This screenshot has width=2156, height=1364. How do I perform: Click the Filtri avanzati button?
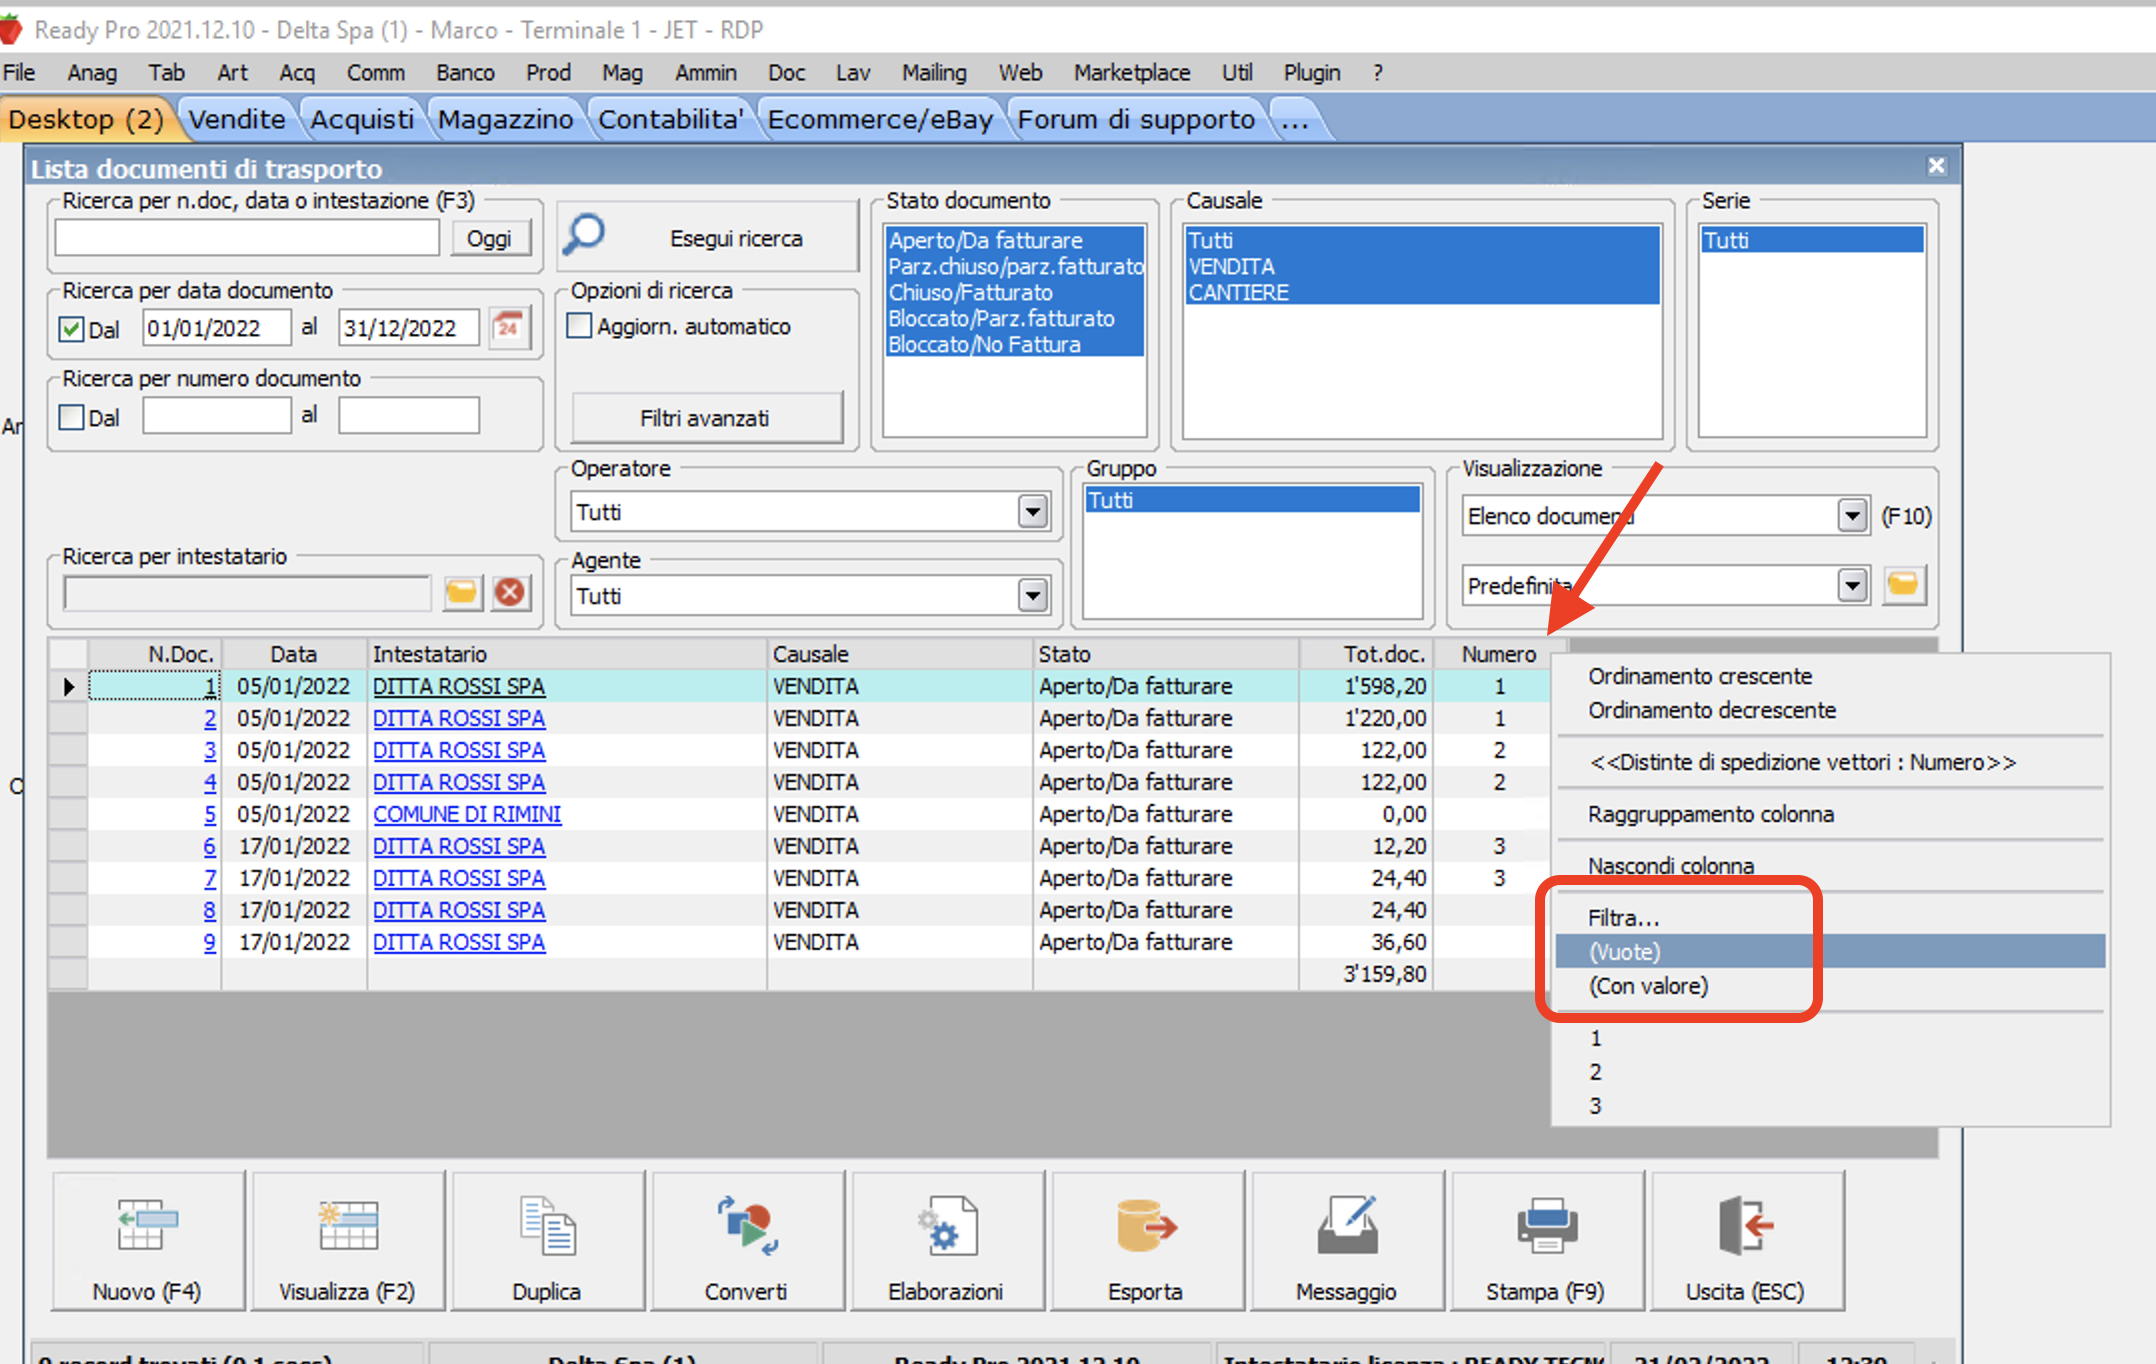(705, 418)
